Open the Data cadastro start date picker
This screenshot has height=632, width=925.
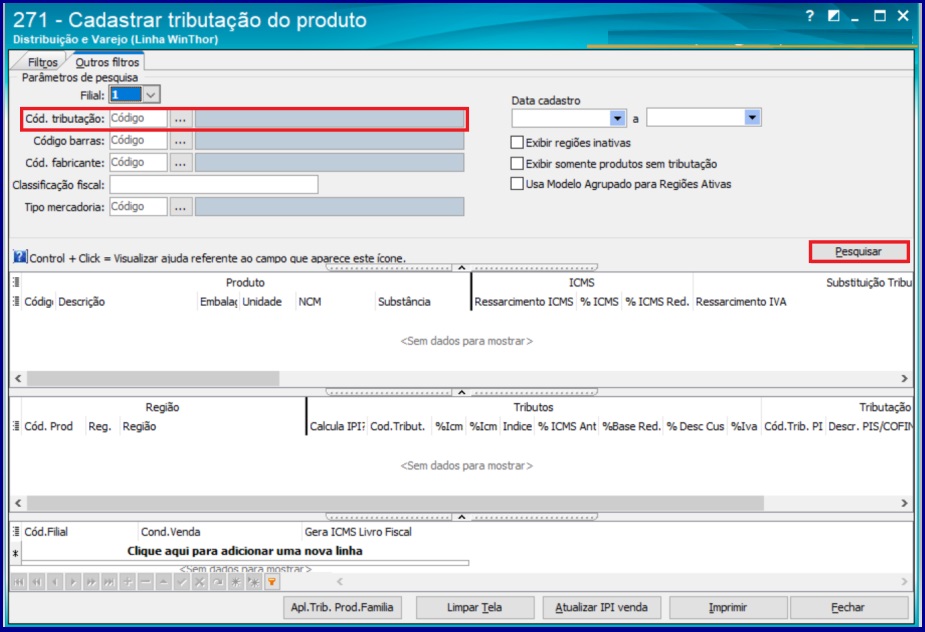[618, 118]
